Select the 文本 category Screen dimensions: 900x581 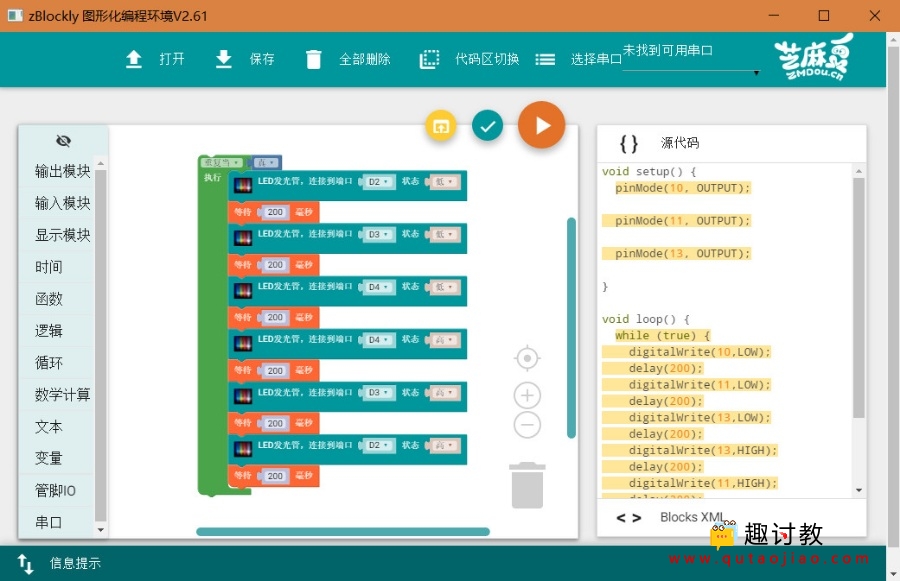(49, 427)
